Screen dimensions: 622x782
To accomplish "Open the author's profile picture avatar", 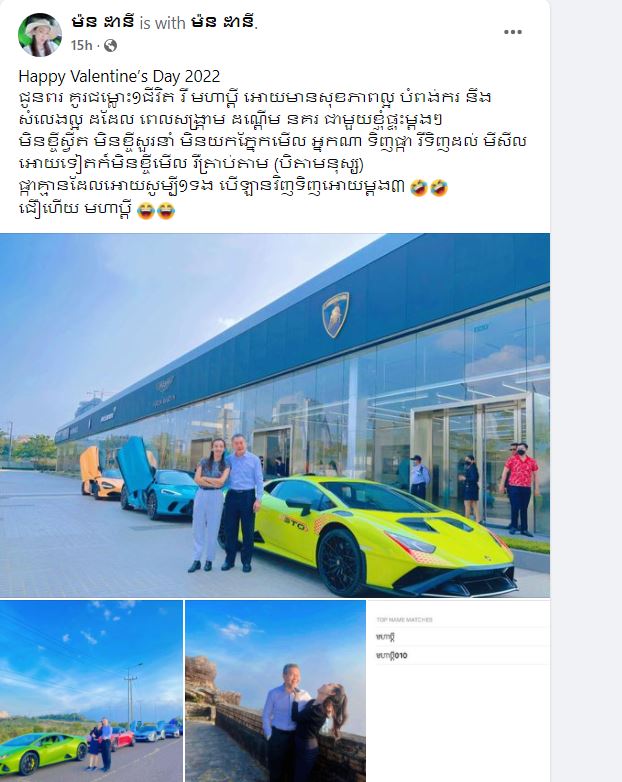I will pos(40,35).
